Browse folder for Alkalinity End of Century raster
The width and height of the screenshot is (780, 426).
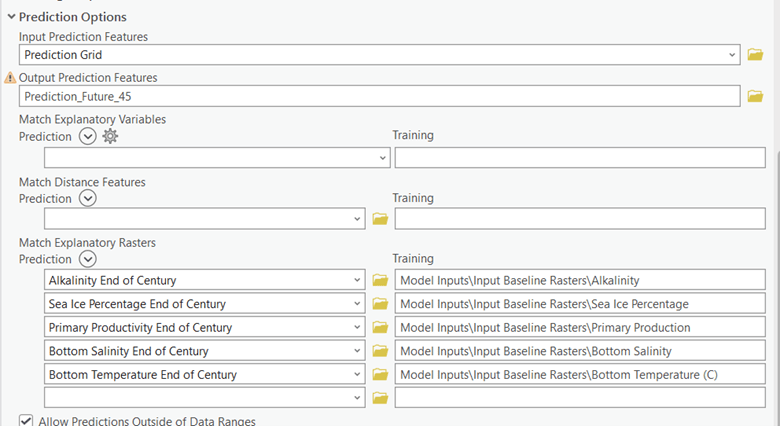point(380,281)
